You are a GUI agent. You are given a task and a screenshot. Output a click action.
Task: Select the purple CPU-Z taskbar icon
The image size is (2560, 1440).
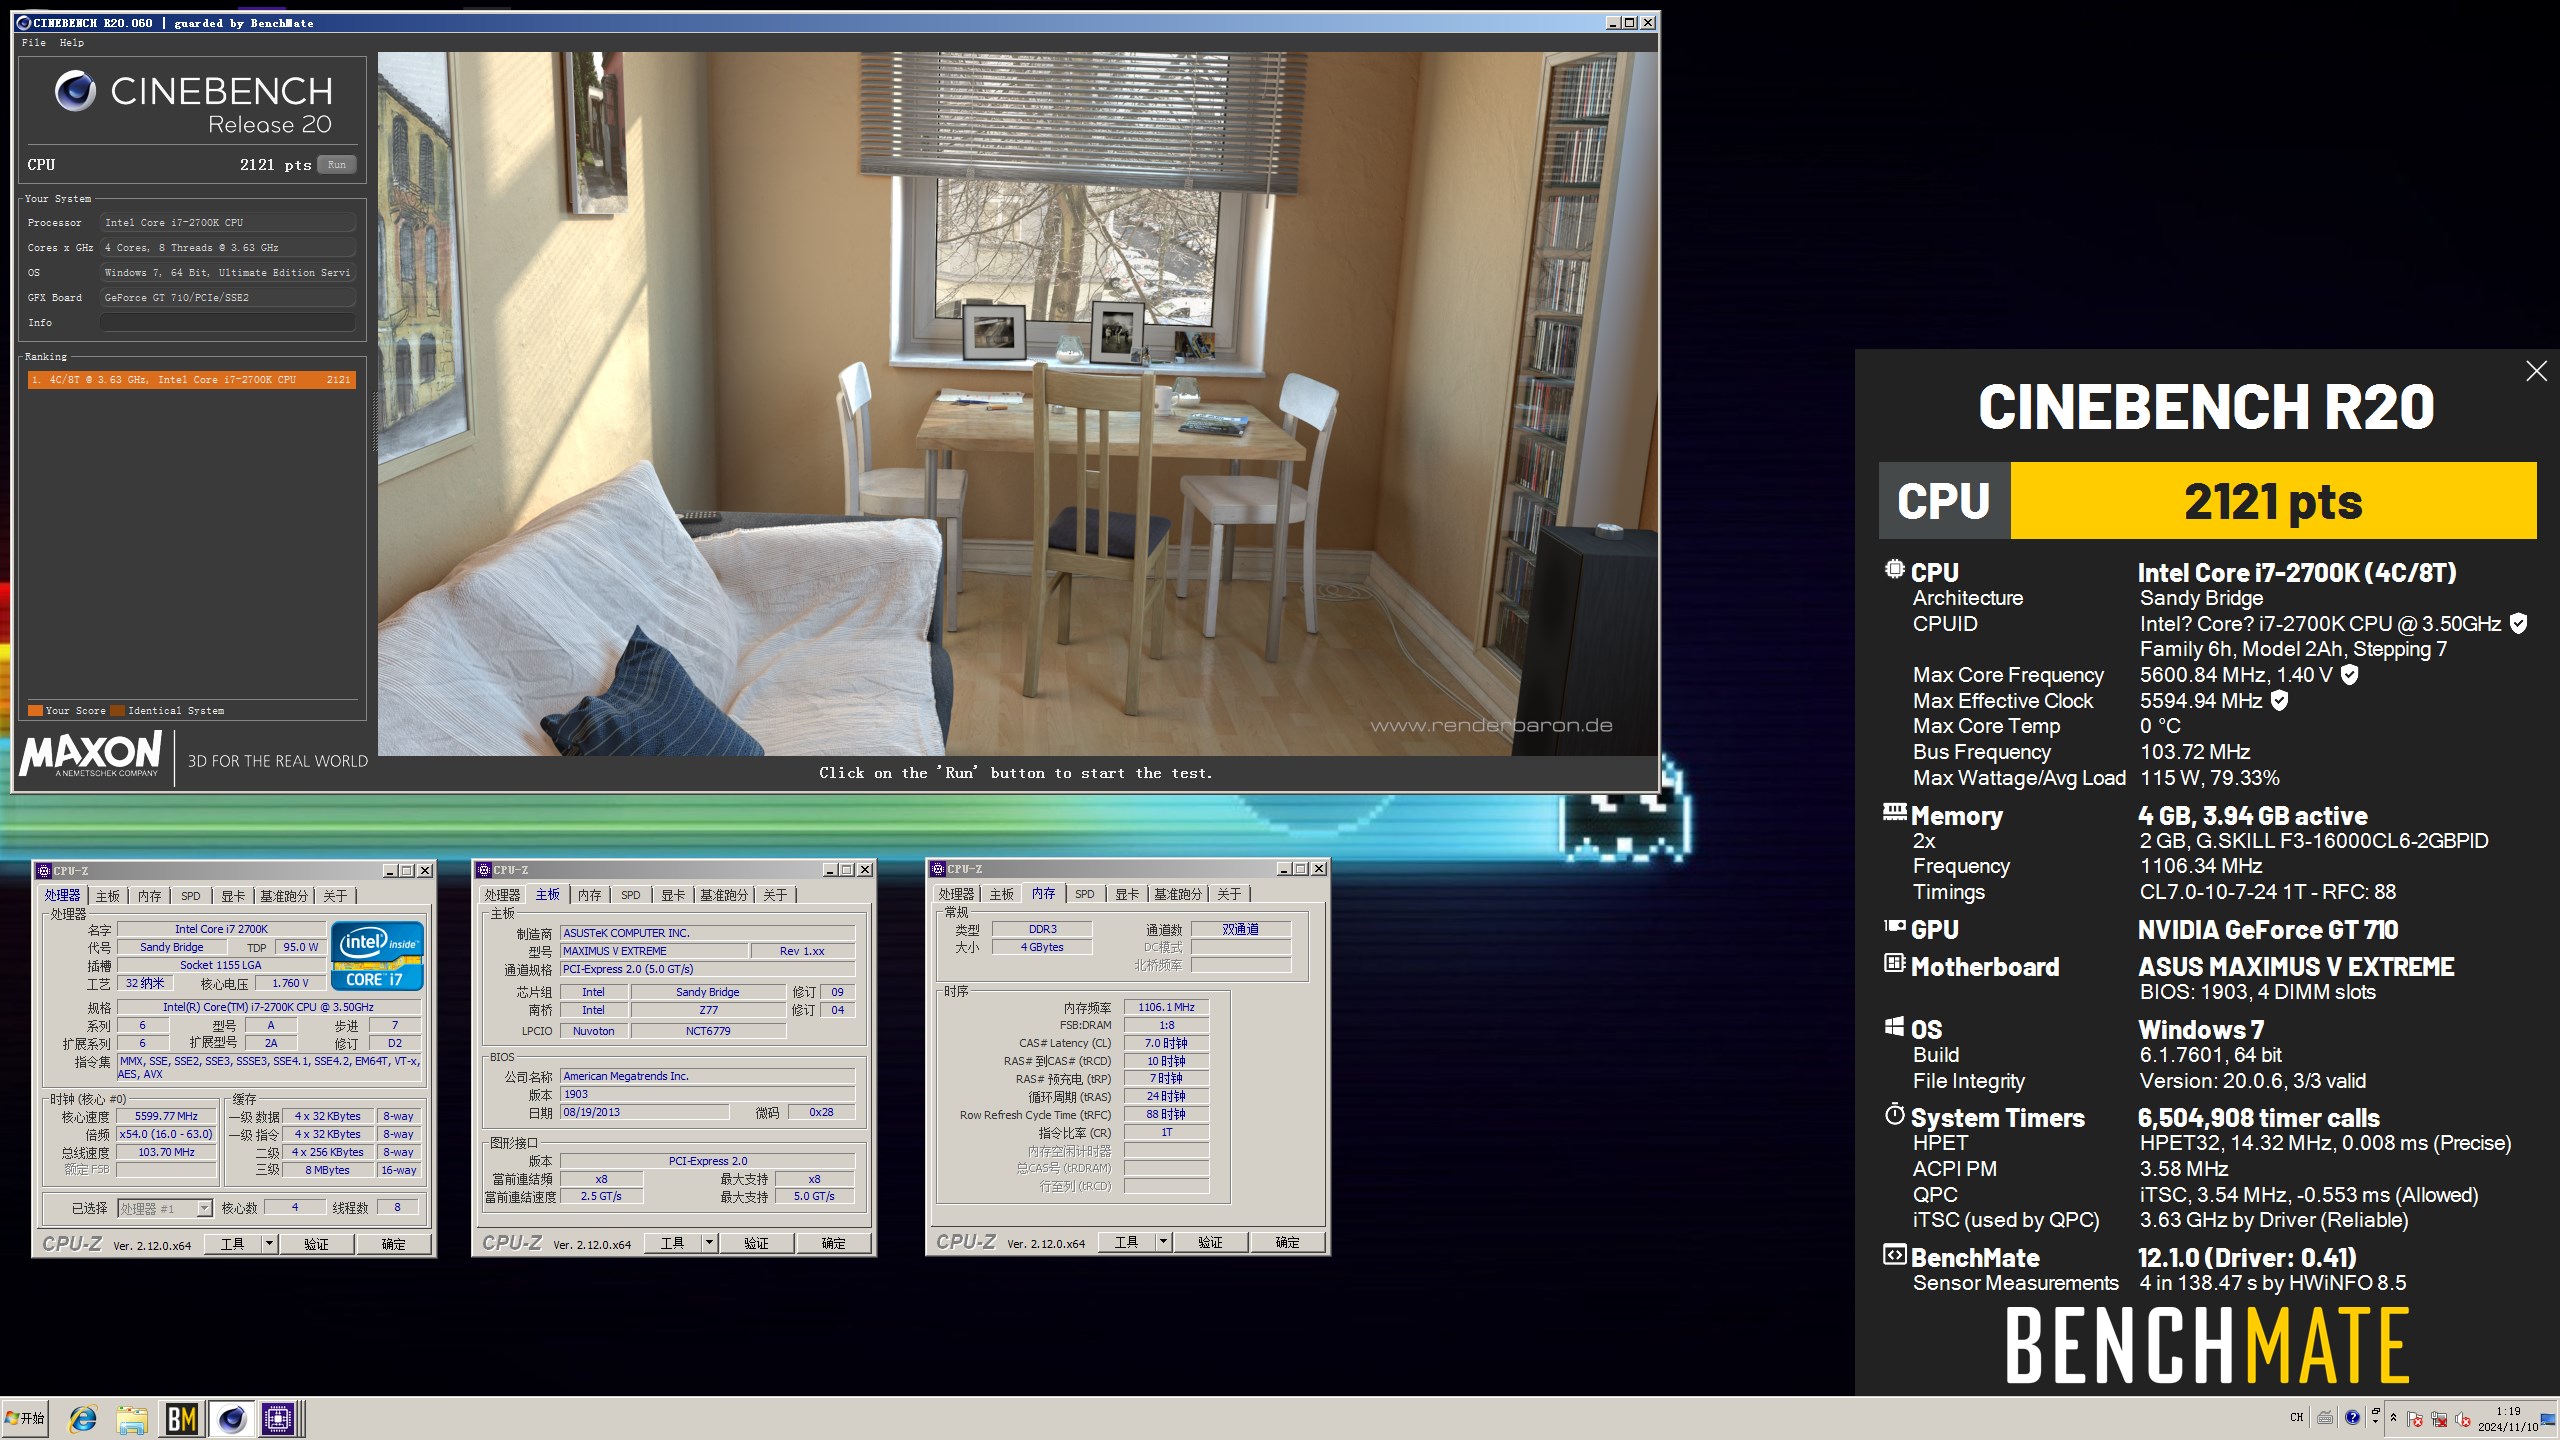pos(278,1418)
